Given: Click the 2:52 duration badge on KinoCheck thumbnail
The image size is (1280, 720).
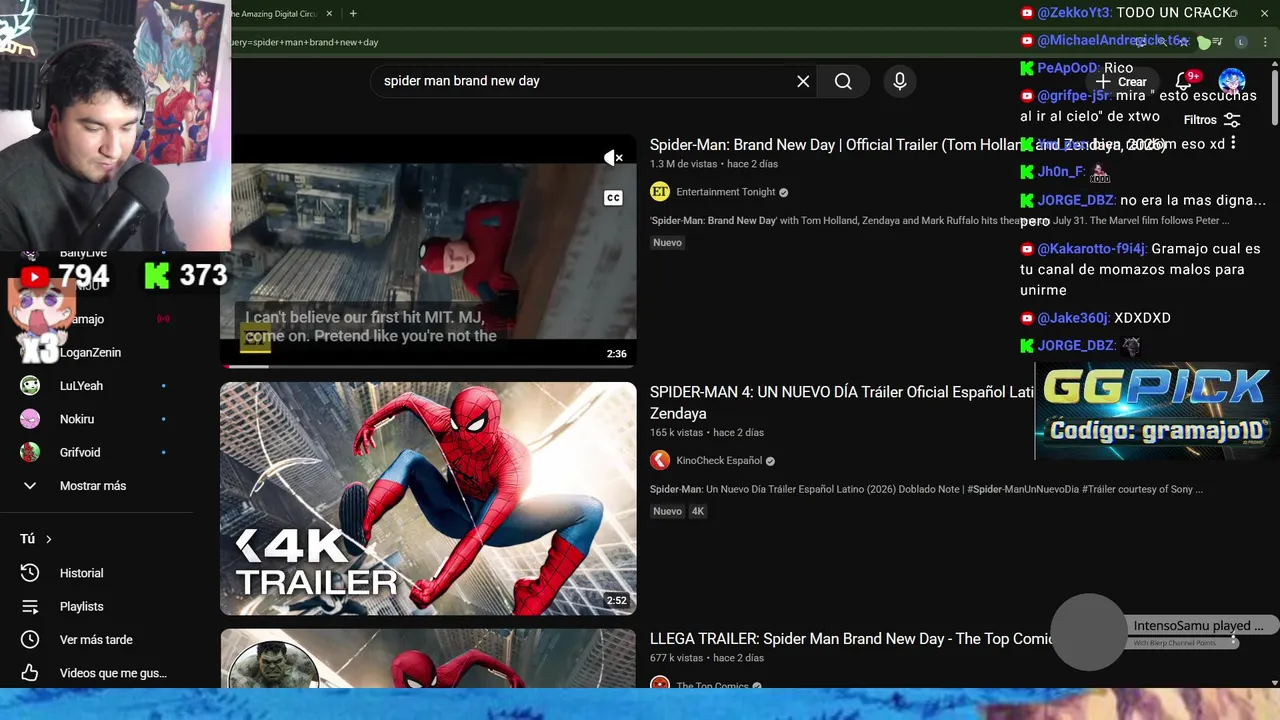Looking at the screenshot, I should coord(616,601).
